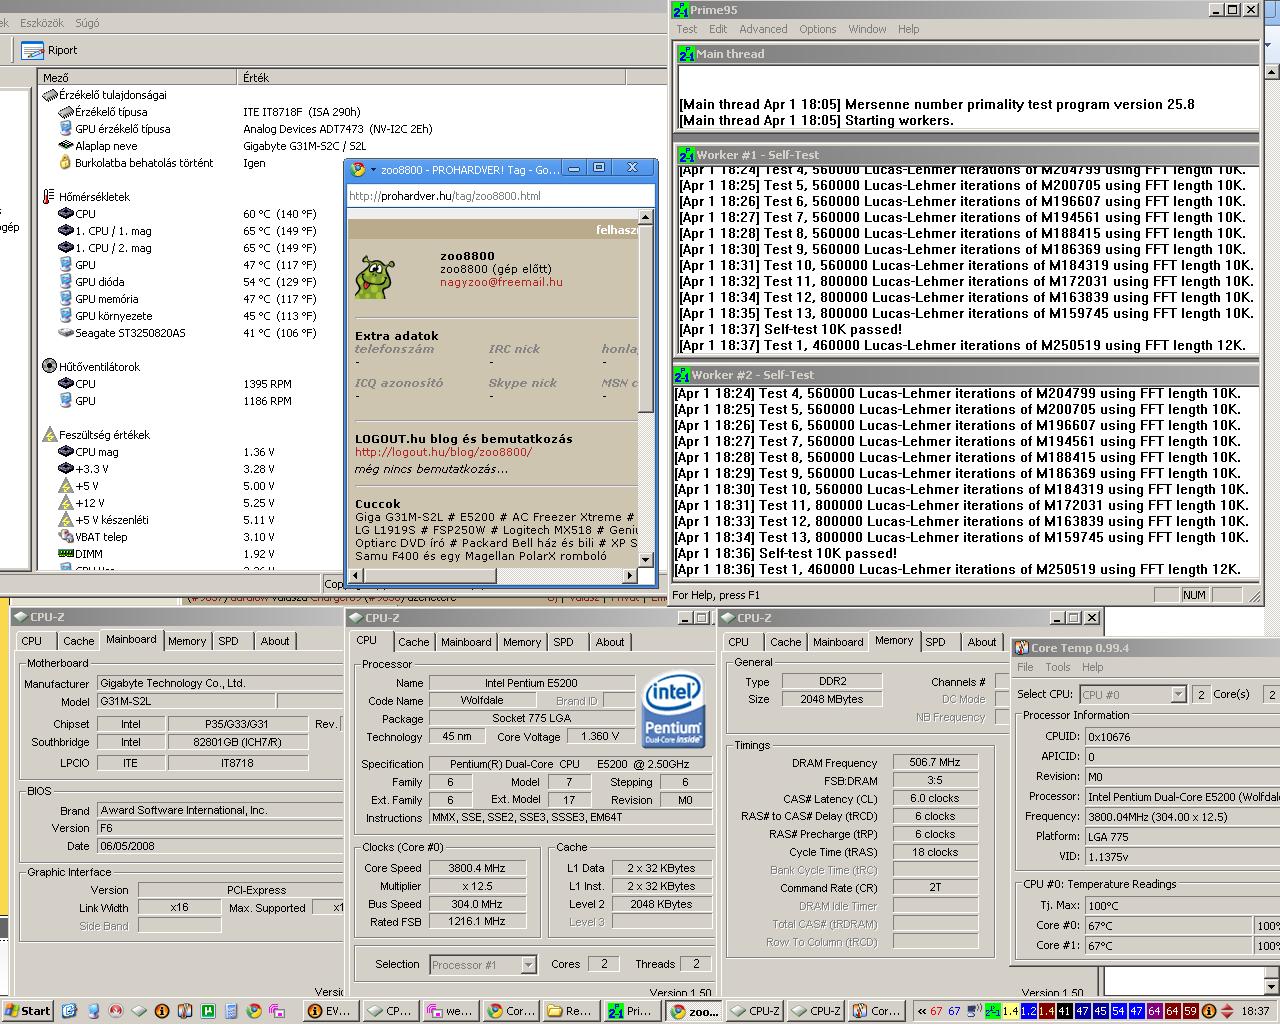
Task: Open the Select CPU dropdown in Core Temp
Action: [x=1178, y=694]
